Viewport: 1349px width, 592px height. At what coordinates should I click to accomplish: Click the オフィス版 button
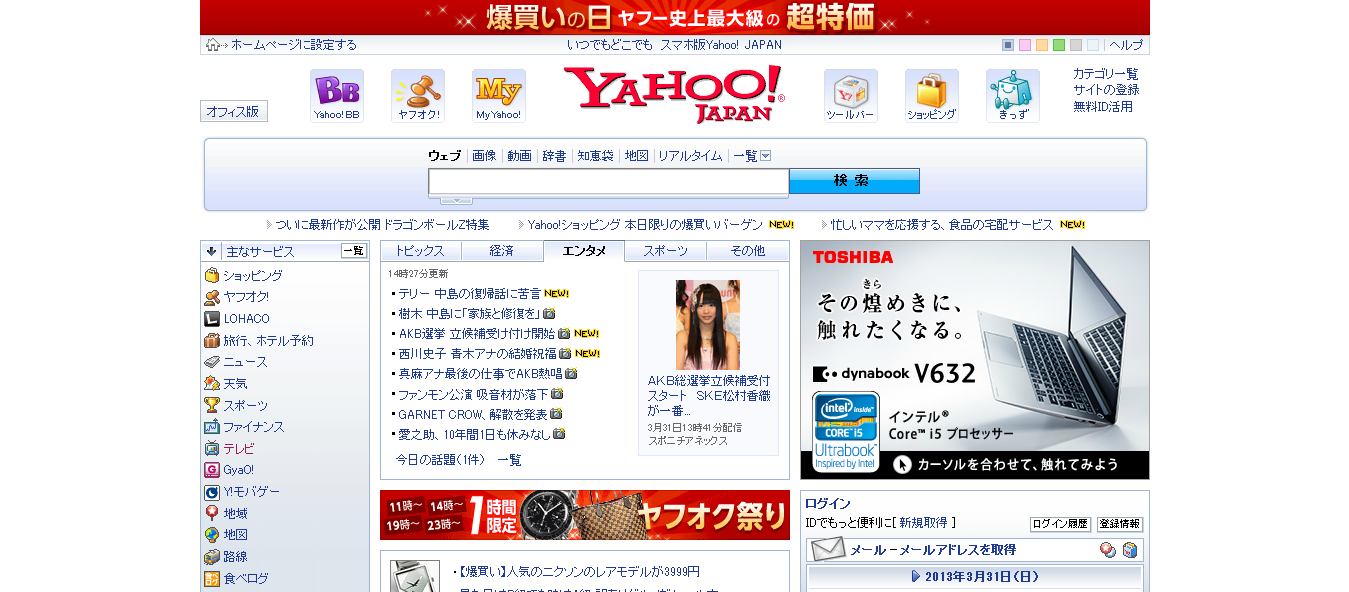point(233,112)
